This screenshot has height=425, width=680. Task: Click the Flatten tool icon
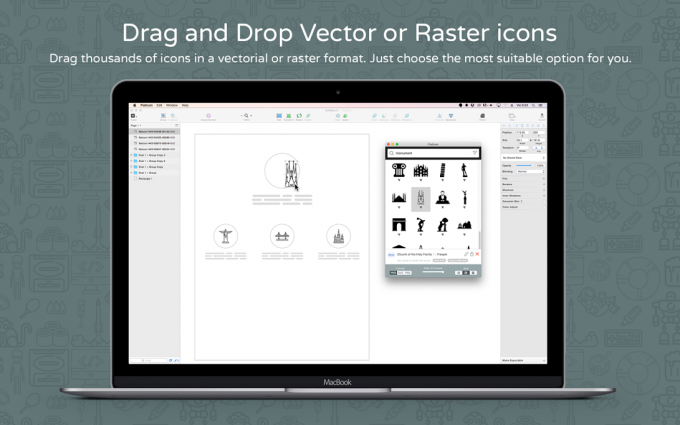click(308, 116)
